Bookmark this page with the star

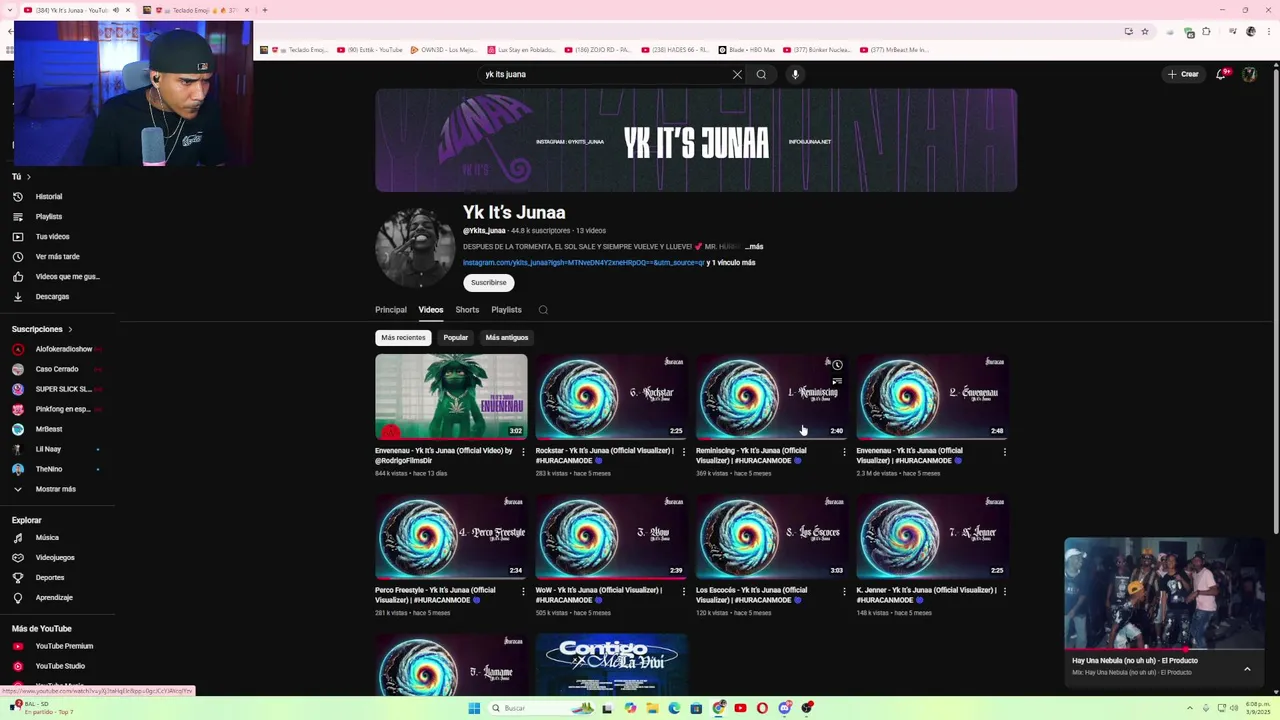pyautogui.click(x=1145, y=31)
